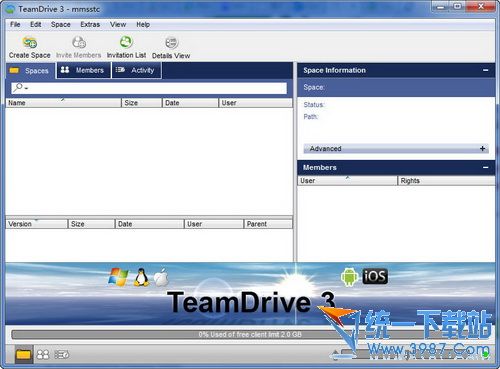Select the Members tab

84,70
